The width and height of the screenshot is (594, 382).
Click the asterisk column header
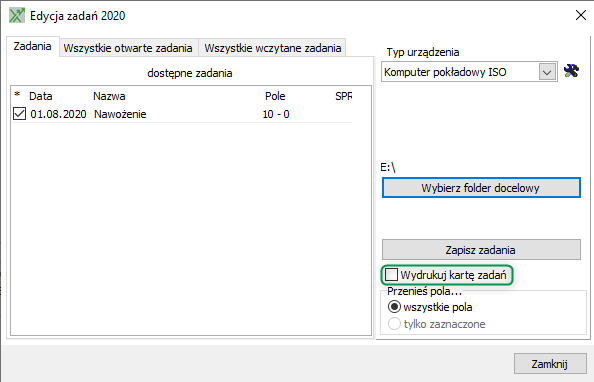click(x=17, y=95)
